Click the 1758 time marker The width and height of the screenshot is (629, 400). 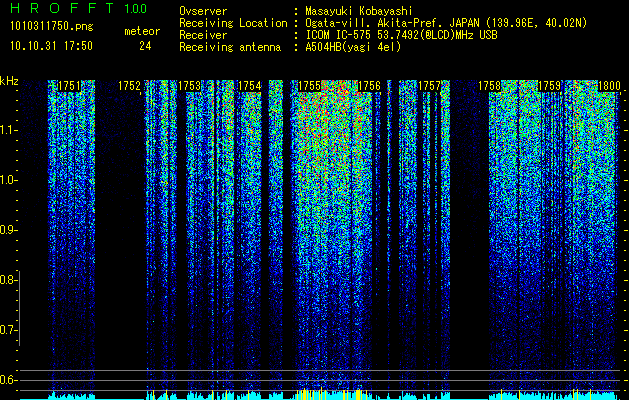click(x=489, y=86)
